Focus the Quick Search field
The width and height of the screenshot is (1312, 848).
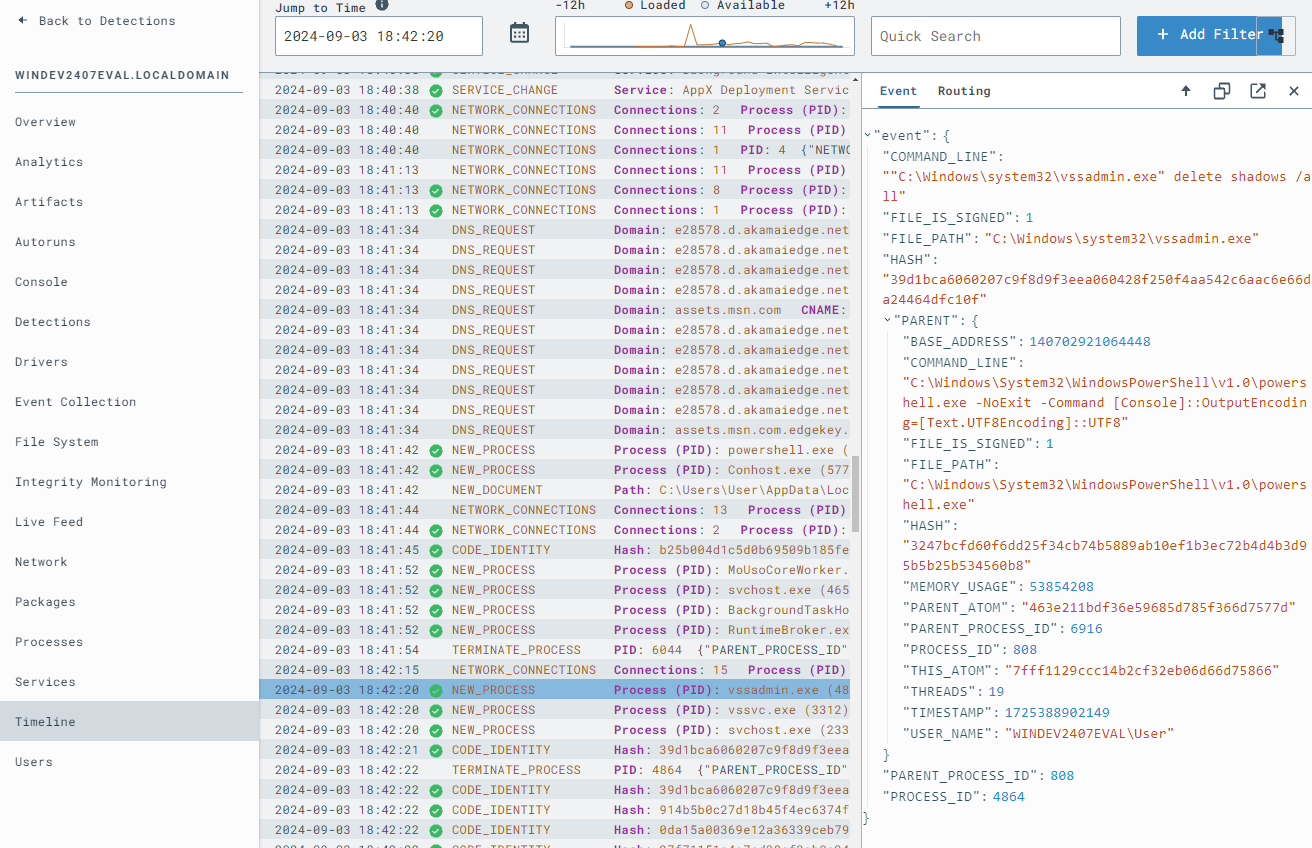click(995, 36)
